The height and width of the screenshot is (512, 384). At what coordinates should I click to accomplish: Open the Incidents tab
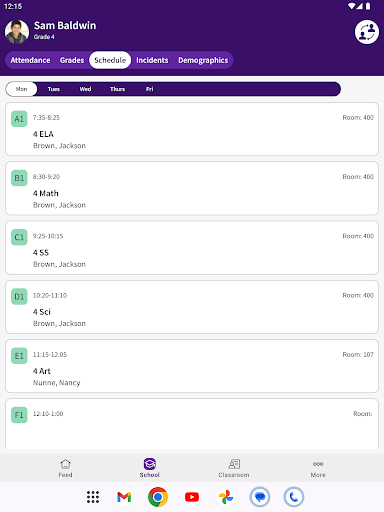(152, 60)
